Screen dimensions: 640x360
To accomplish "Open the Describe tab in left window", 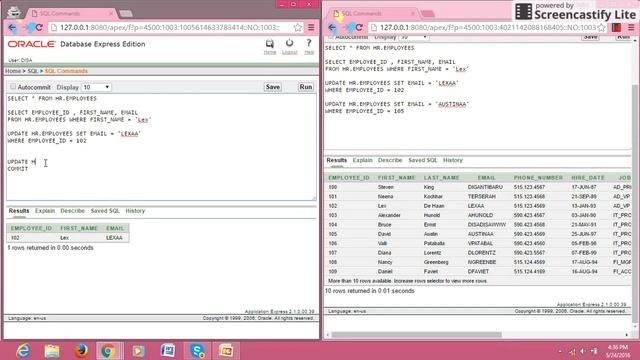I will pos(72,211).
